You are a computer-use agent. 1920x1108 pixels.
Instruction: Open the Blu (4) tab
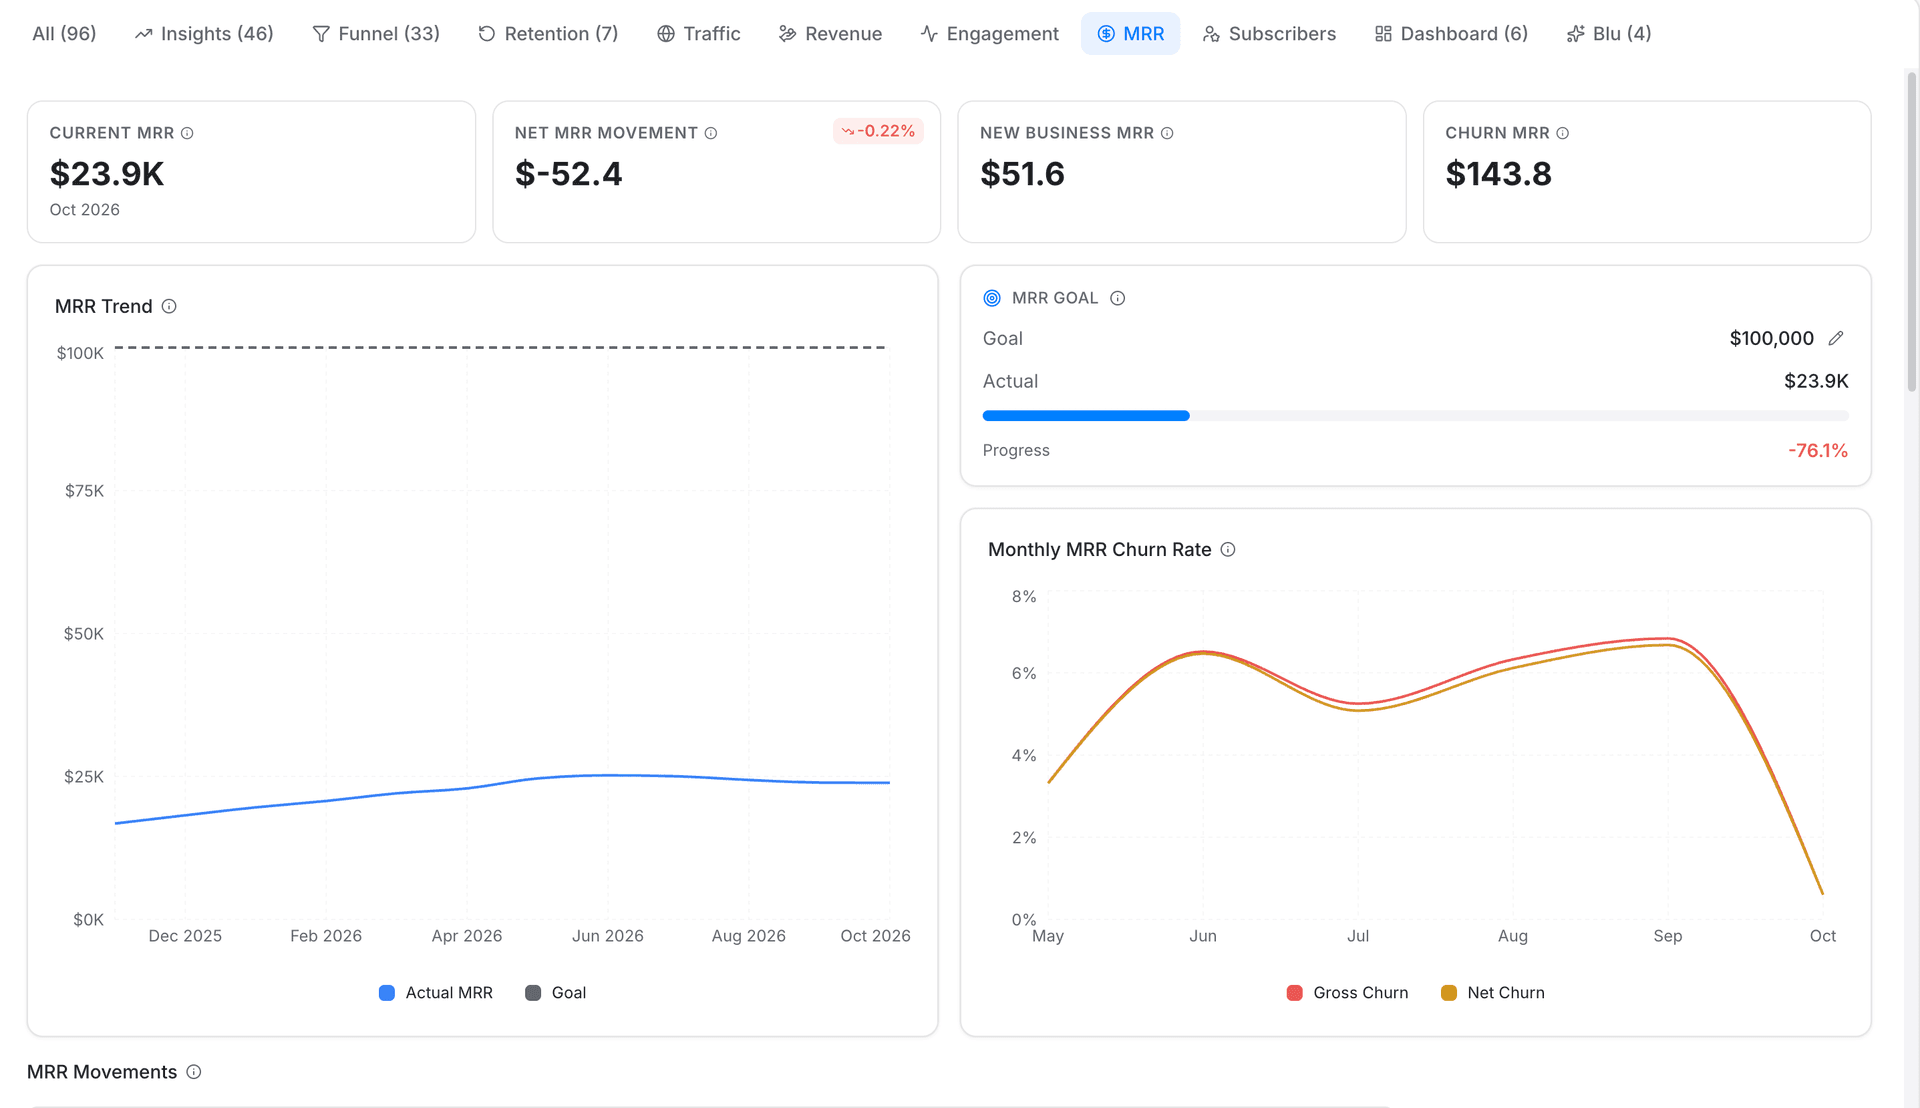(x=1608, y=33)
